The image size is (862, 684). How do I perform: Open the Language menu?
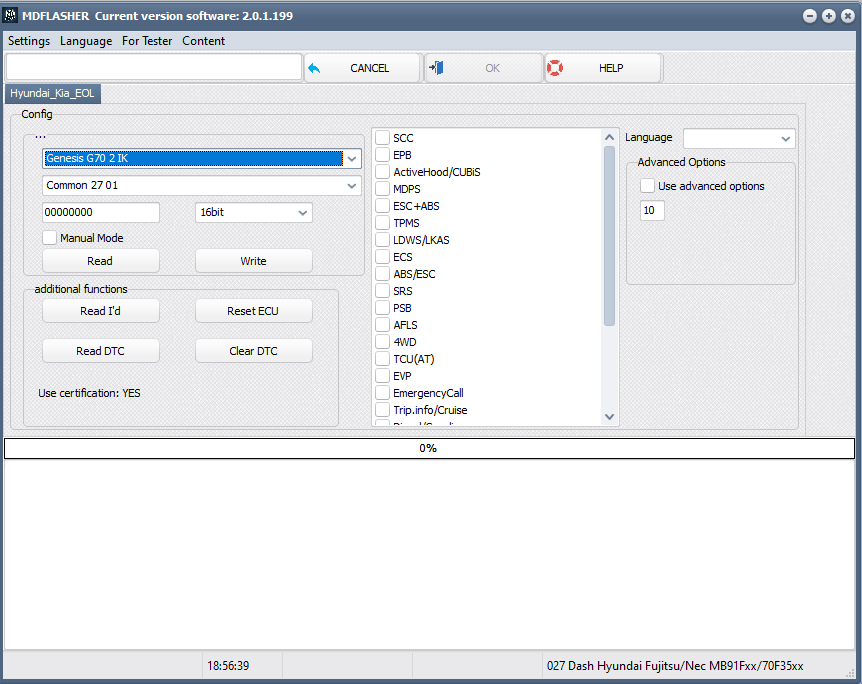click(x=86, y=41)
